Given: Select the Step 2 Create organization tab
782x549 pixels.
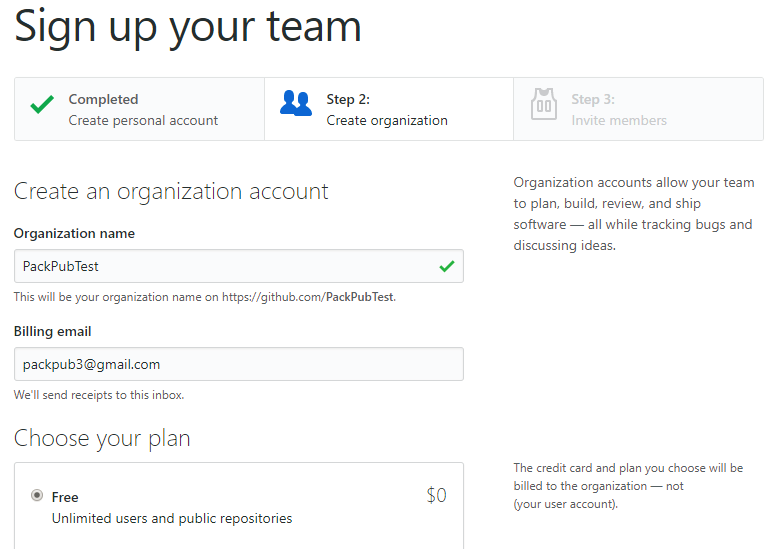Looking at the screenshot, I should pos(389,109).
